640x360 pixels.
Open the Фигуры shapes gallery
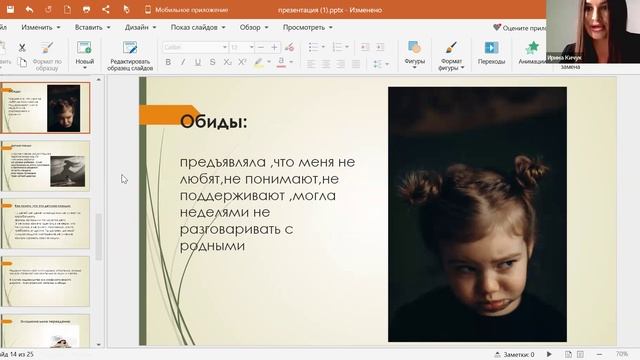tap(414, 55)
